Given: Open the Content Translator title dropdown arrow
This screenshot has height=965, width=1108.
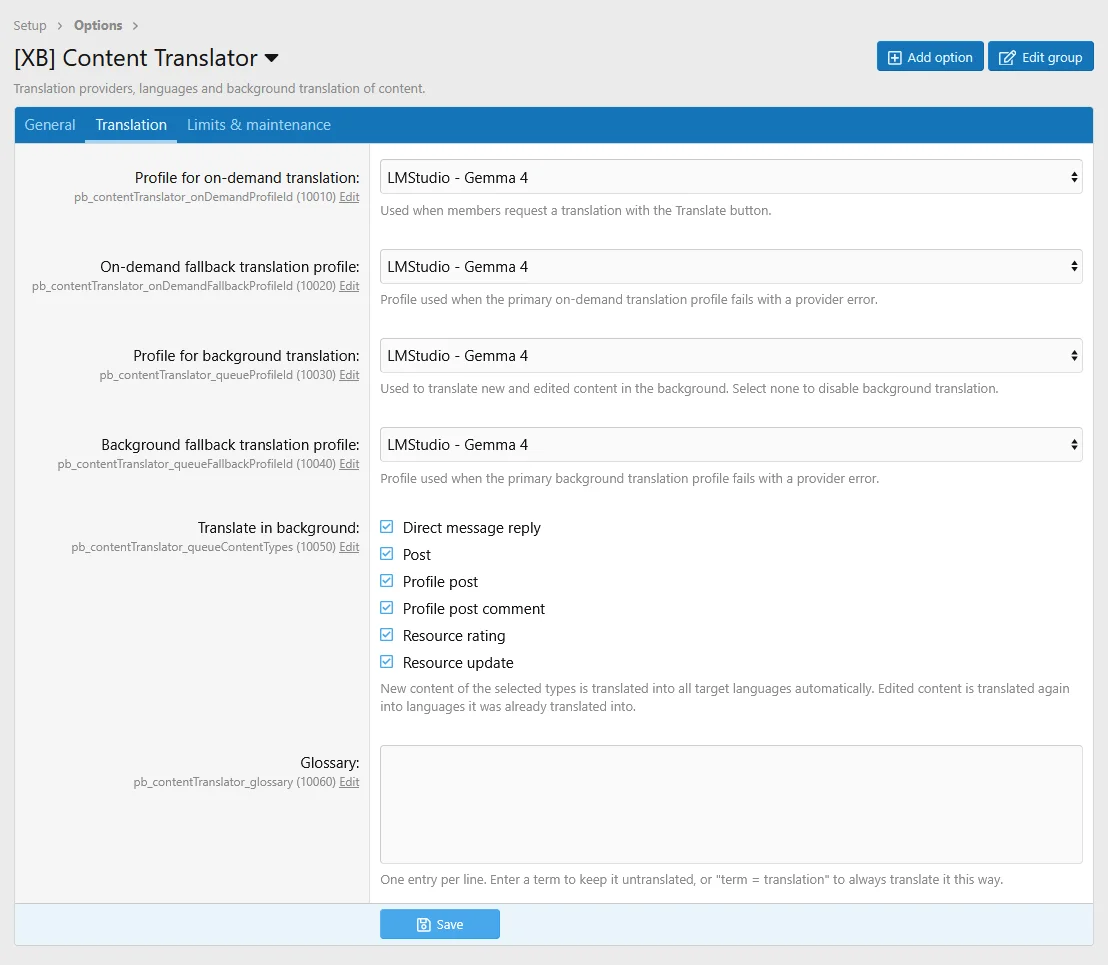Looking at the screenshot, I should click(x=271, y=58).
